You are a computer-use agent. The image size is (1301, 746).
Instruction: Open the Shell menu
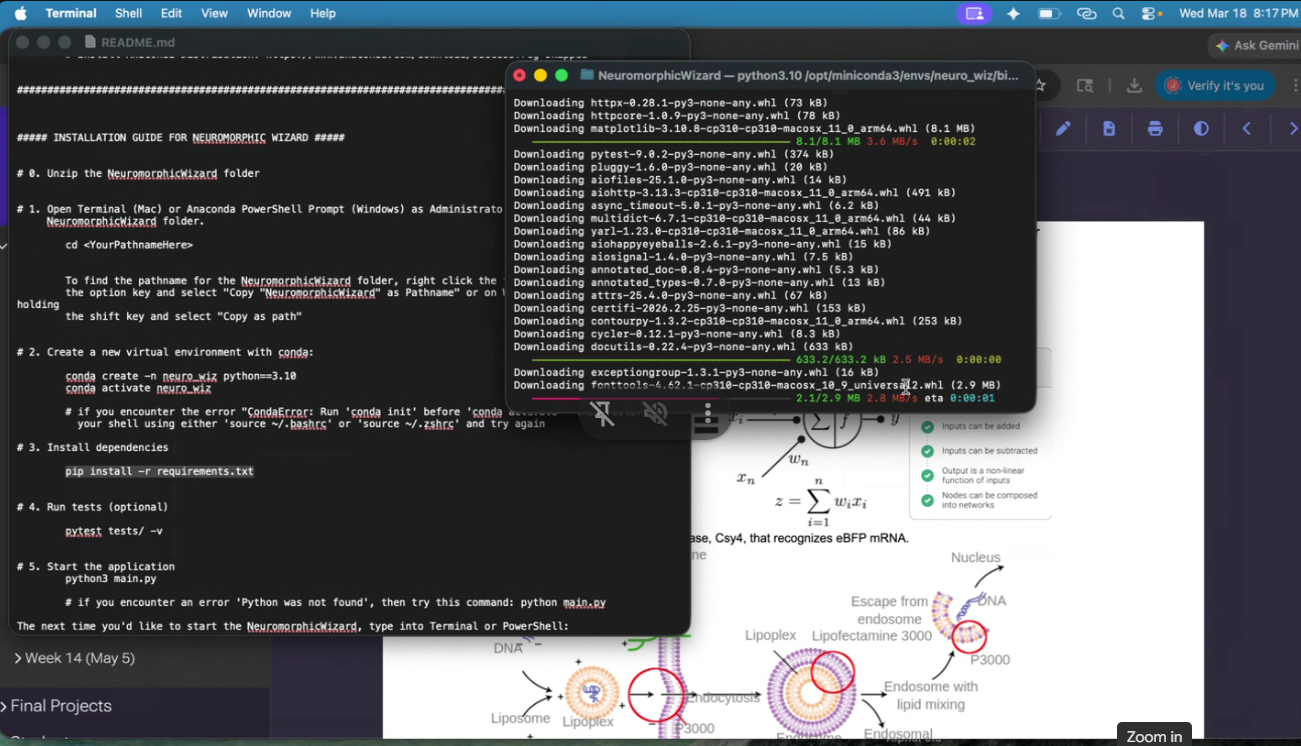(129, 13)
